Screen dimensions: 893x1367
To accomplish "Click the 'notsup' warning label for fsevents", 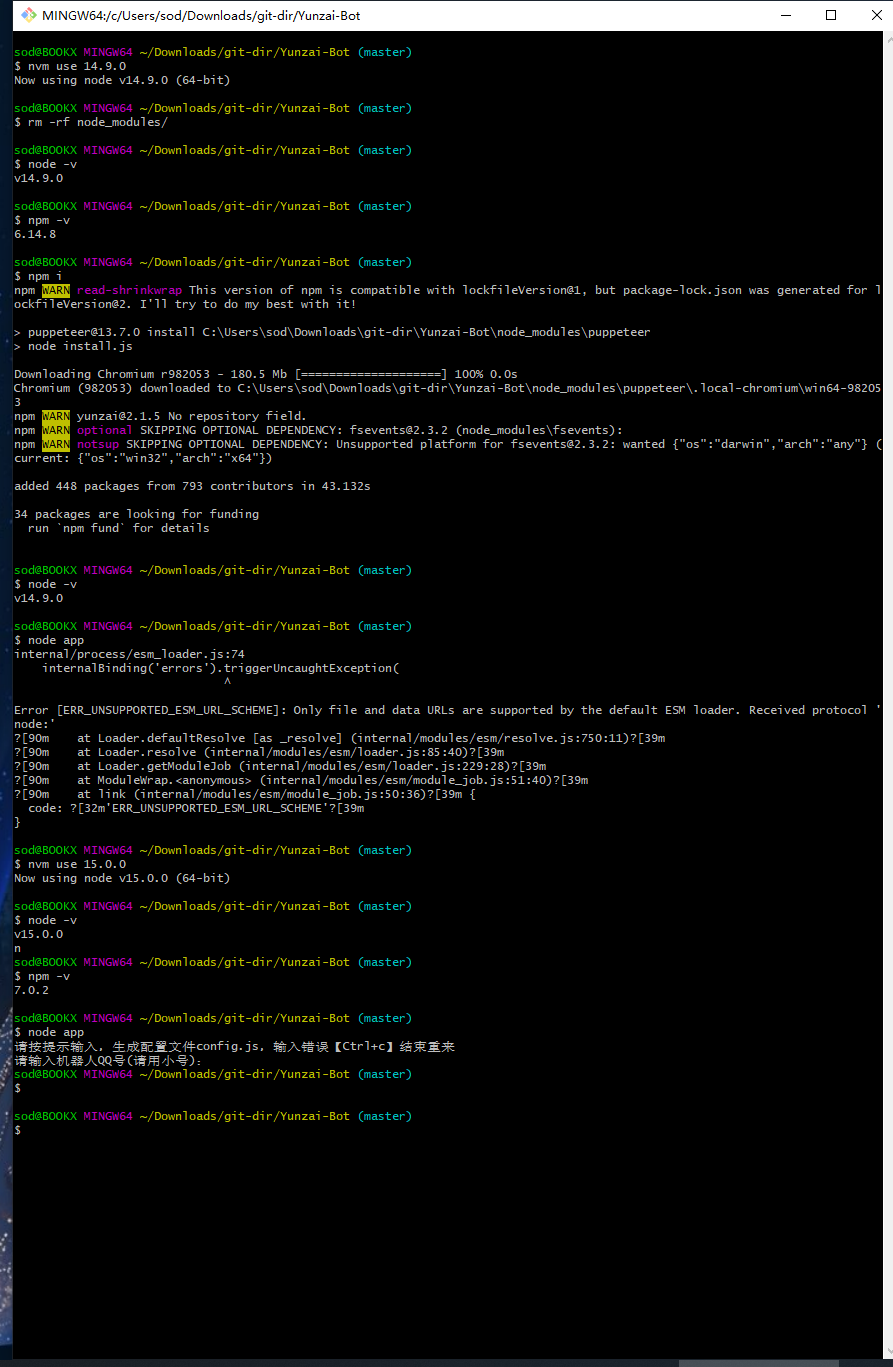I will [x=98, y=443].
